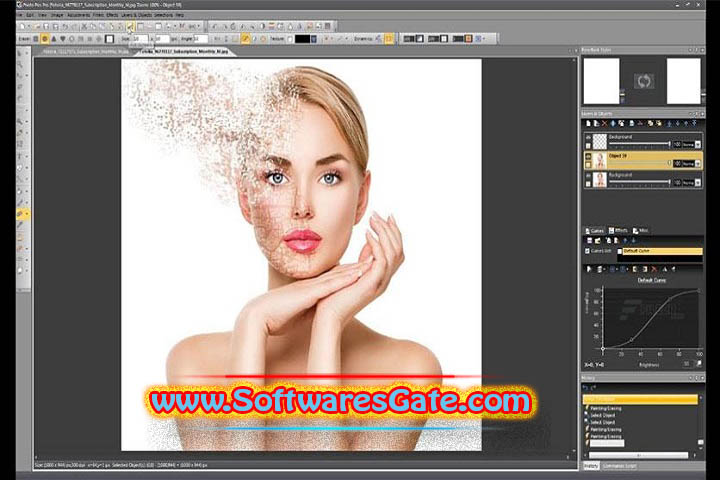Open blend mode dropdown of photo-thumbnail Background layer
The height and width of the screenshot is (480, 720).
(x=698, y=182)
